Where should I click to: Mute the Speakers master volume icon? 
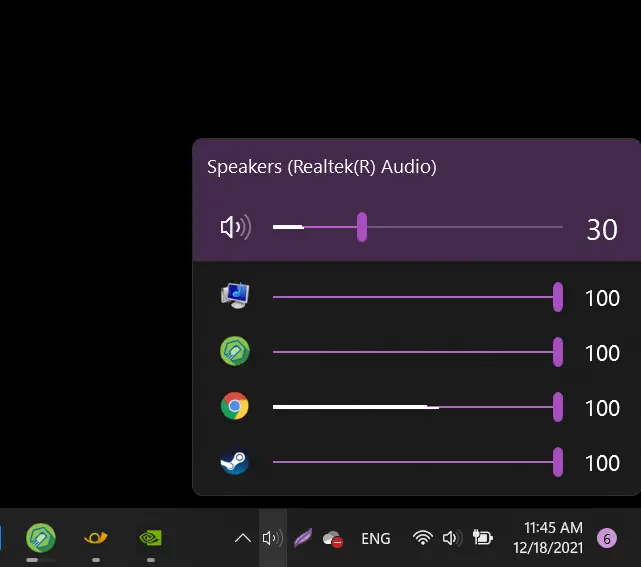[235, 227]
